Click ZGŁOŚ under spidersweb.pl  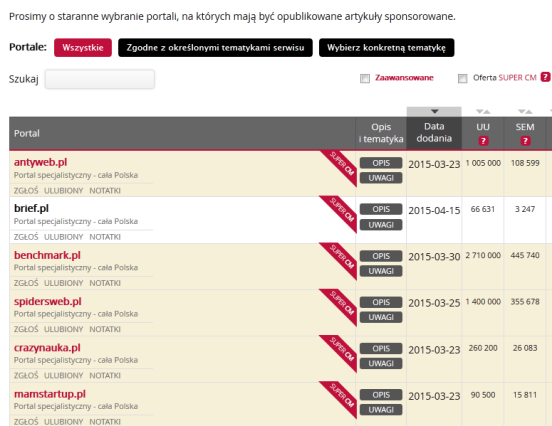[x=26, y=329]
